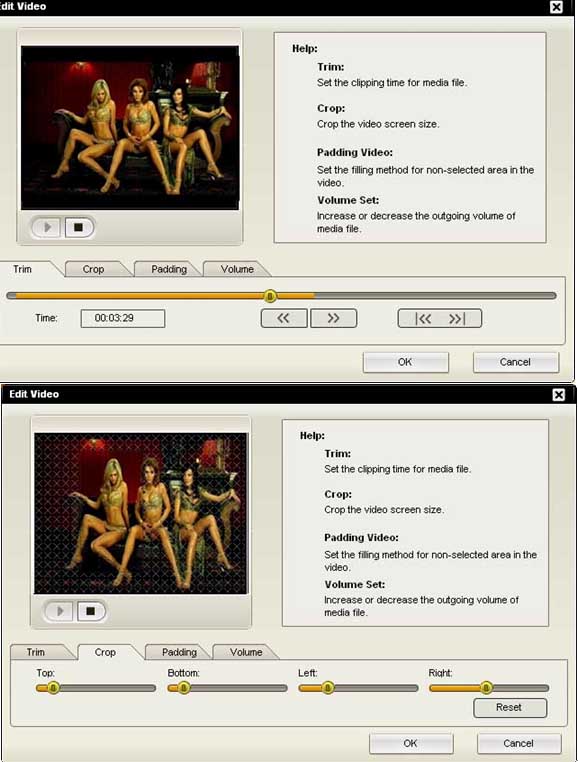
Task: Click the Left crop slider handle
Action: (328, 688)
